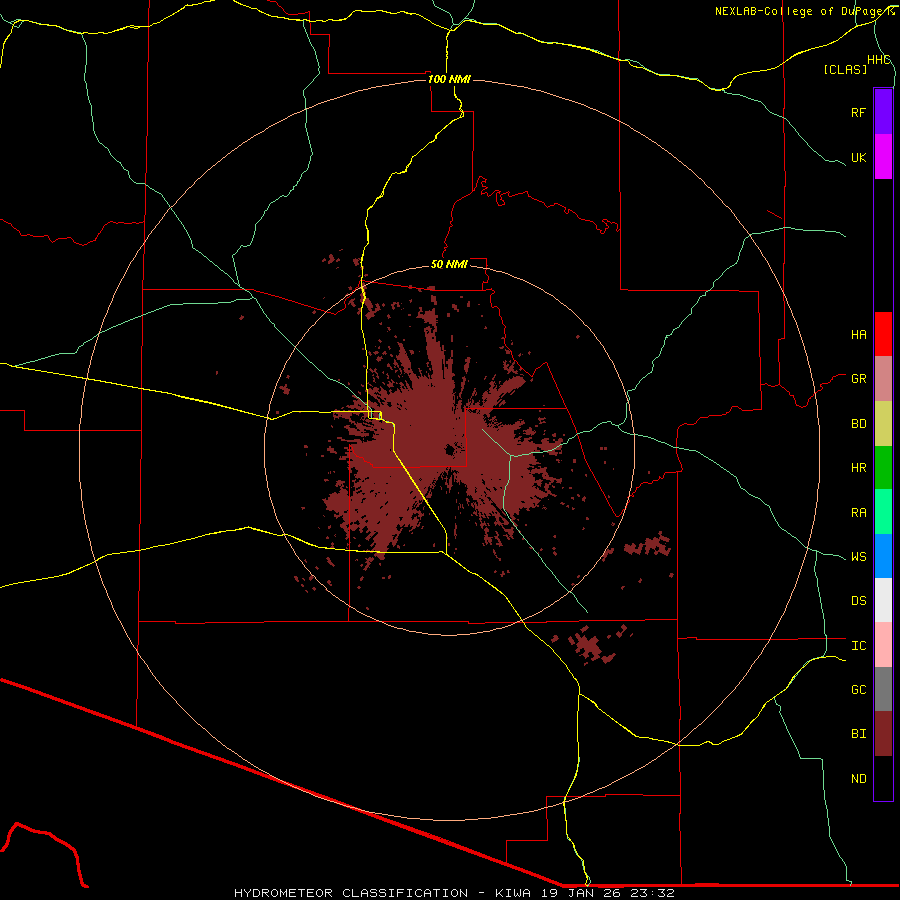Click the "100 NMI" range ring label

click(x=449, y=79)
